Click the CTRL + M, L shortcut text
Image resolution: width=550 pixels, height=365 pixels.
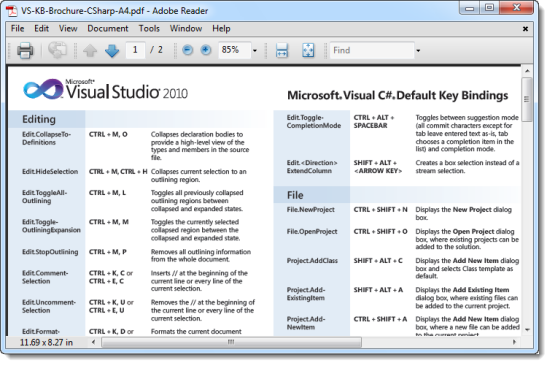point(107,192)
